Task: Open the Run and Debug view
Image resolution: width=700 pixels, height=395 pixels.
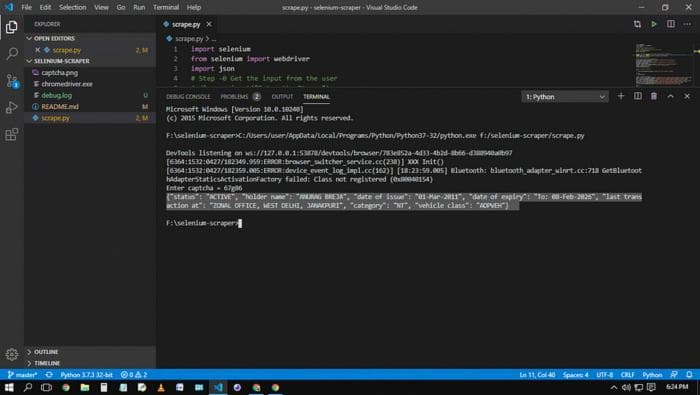Action: pos(12,108)
